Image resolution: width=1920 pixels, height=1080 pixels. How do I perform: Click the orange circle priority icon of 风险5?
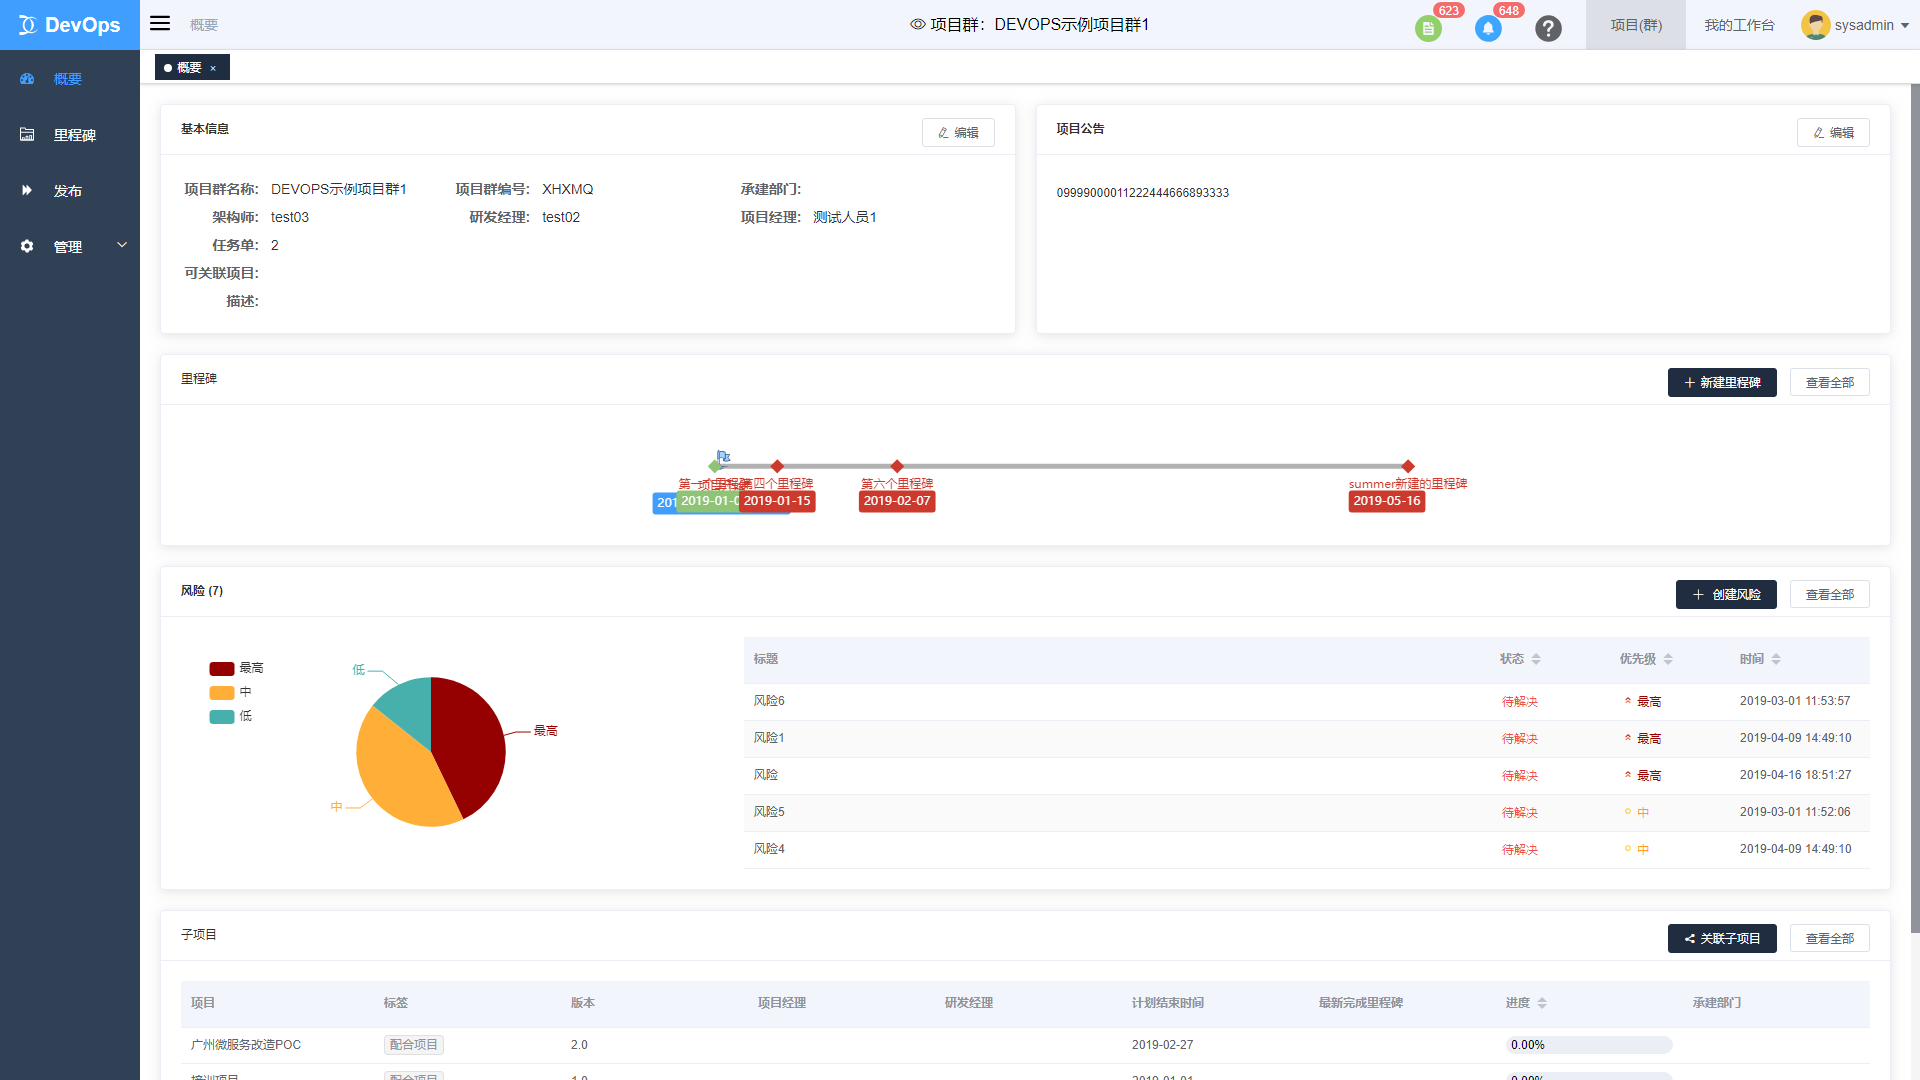[x=1628, y=812]
